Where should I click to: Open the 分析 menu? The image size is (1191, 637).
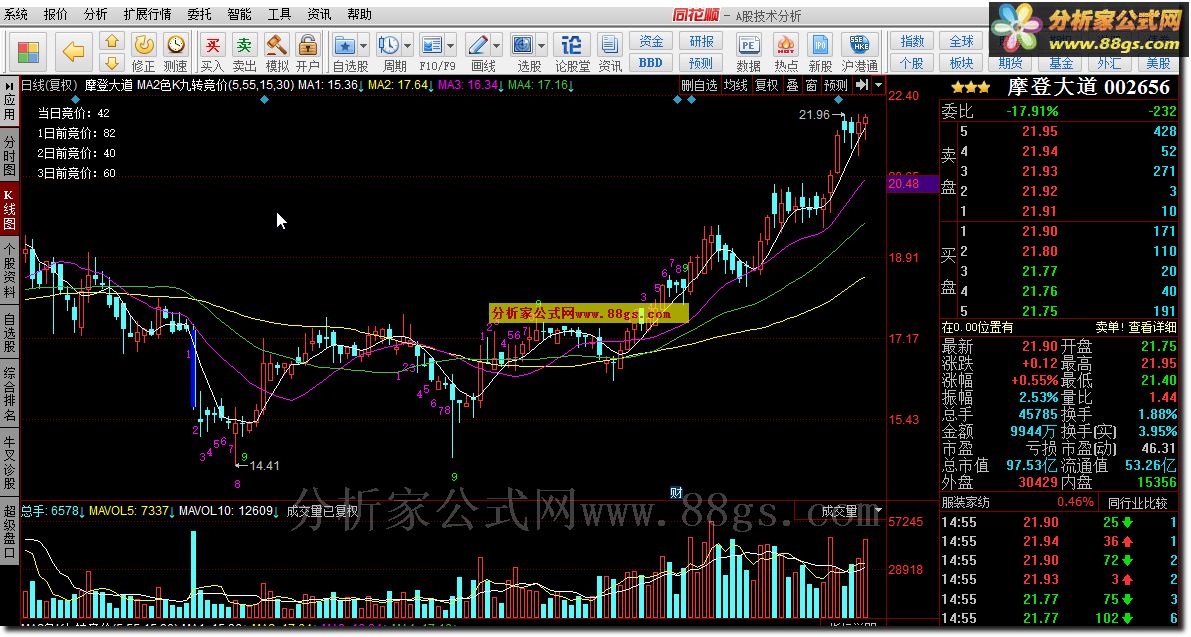coord(95,14)
